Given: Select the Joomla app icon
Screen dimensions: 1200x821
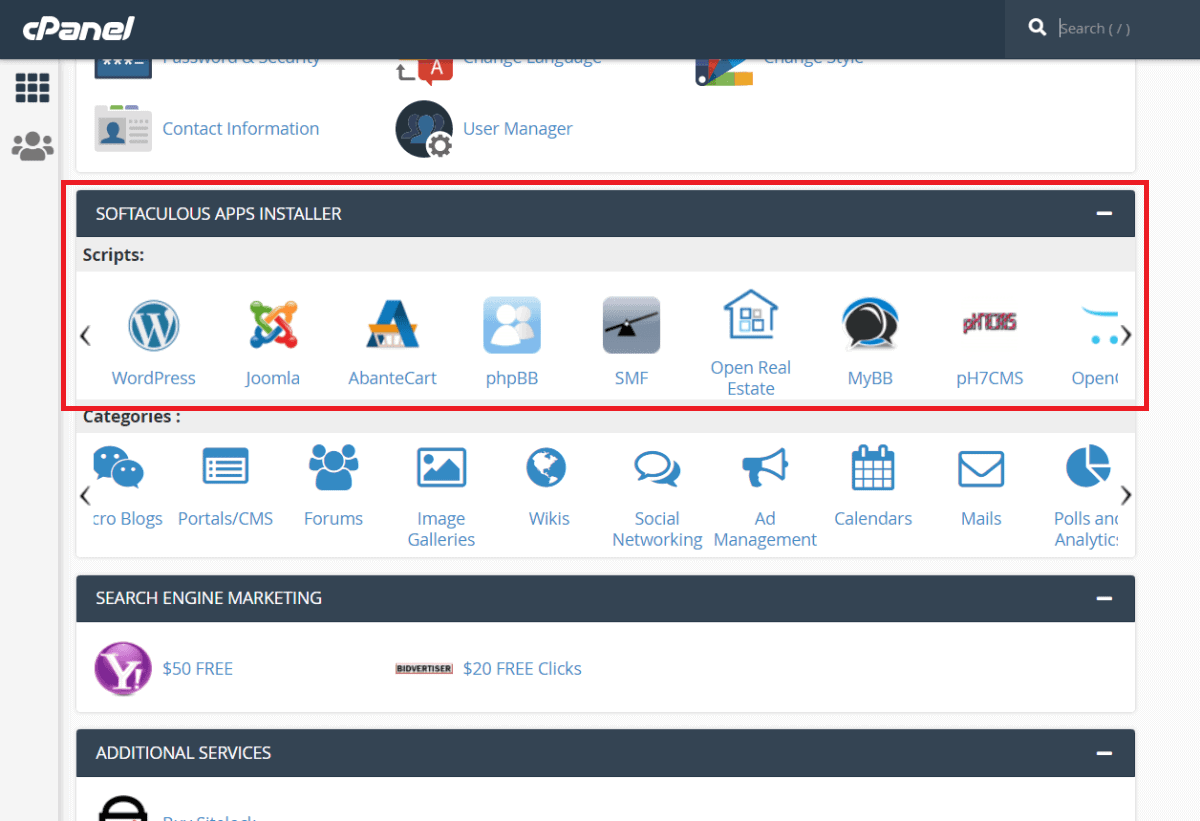Looking at the screenshot, I should [272, 325].
